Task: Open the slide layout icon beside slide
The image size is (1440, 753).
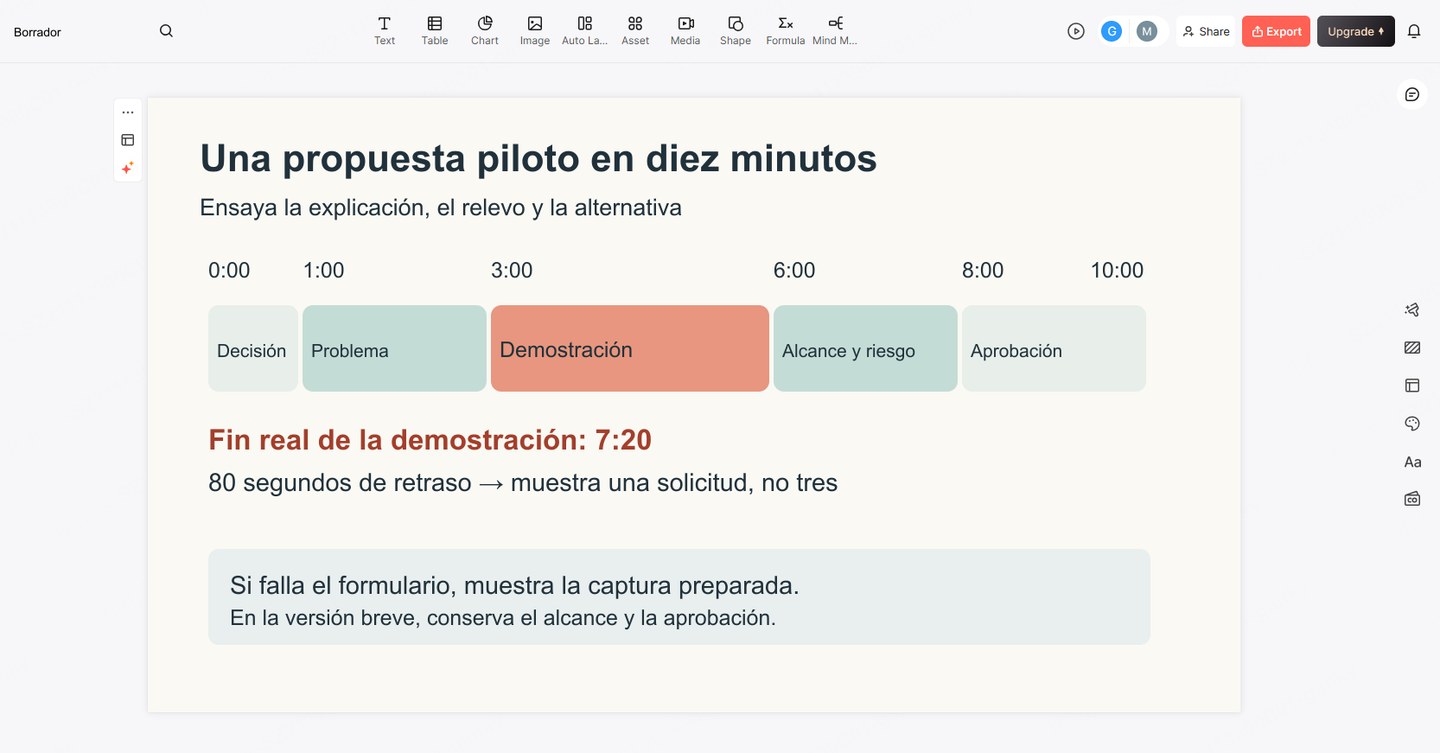Action: pyautogui.click(x=128, y=140)
